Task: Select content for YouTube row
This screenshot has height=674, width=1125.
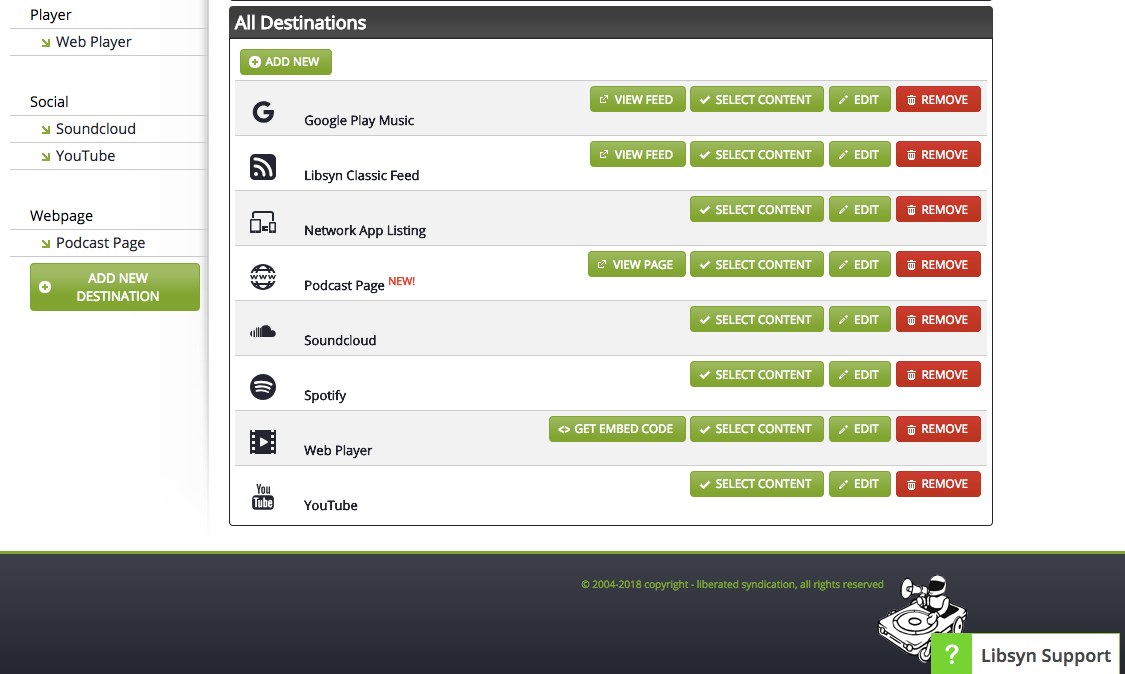Action: tap(756, 484)
